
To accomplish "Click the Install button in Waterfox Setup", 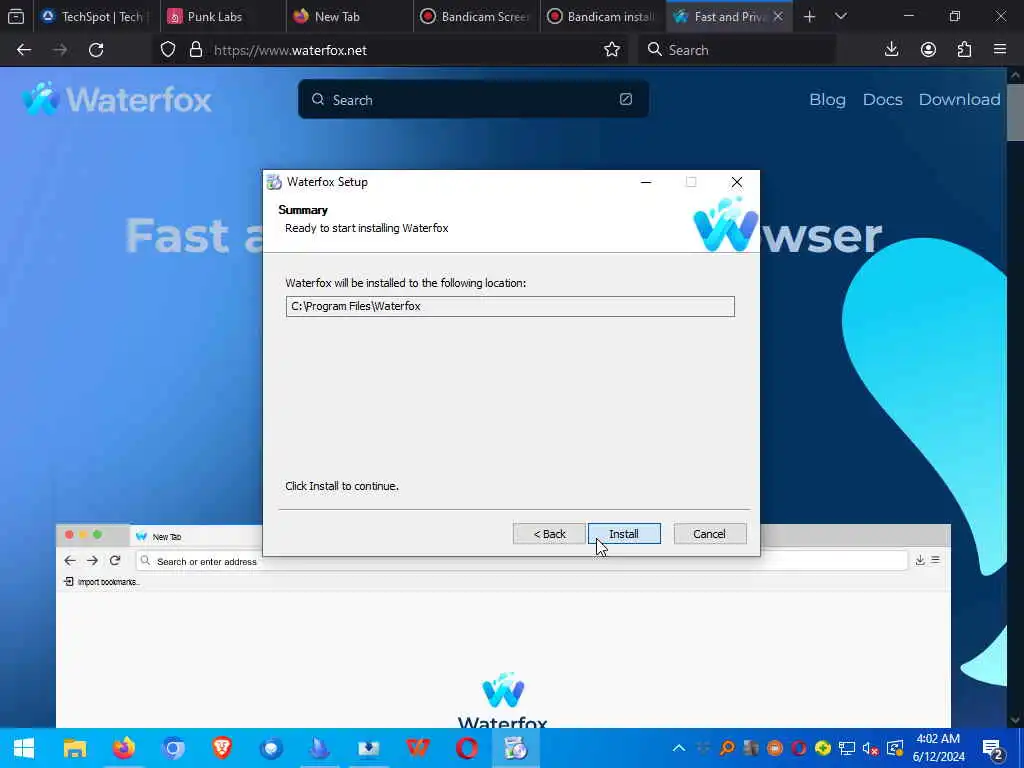I will click(624, 534).
